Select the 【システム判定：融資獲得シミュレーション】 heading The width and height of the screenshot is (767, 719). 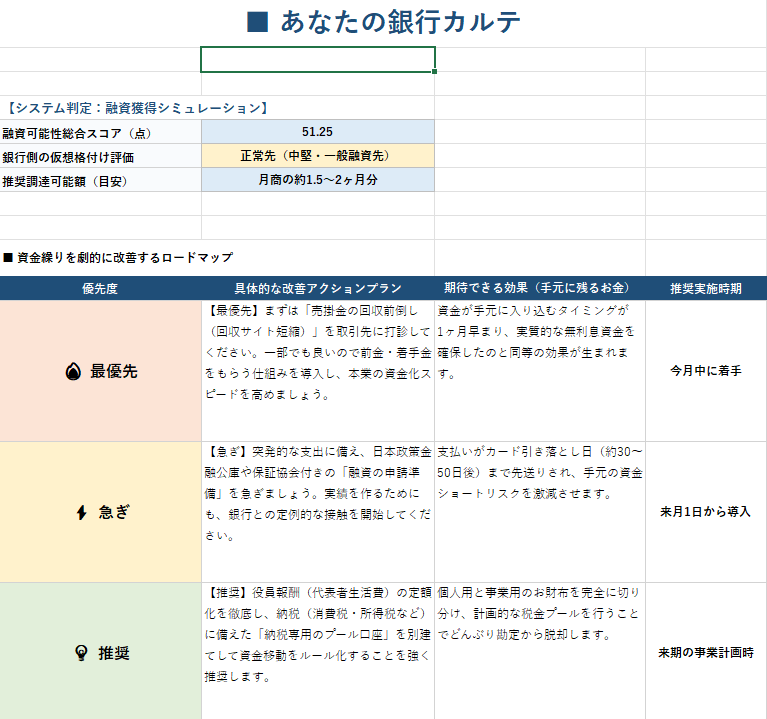(137, 108)
